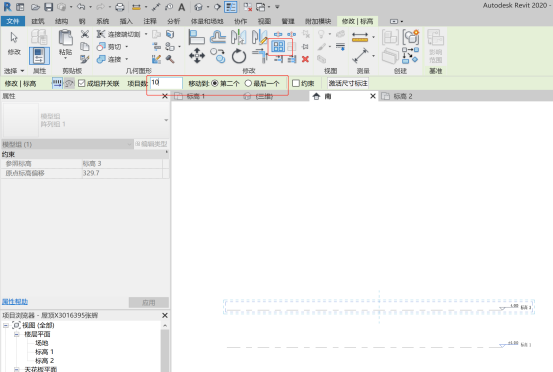The height and width of the screenshot is (372, 553).
Task: Select the Match Type Properties brush icon
Action: 84,59
